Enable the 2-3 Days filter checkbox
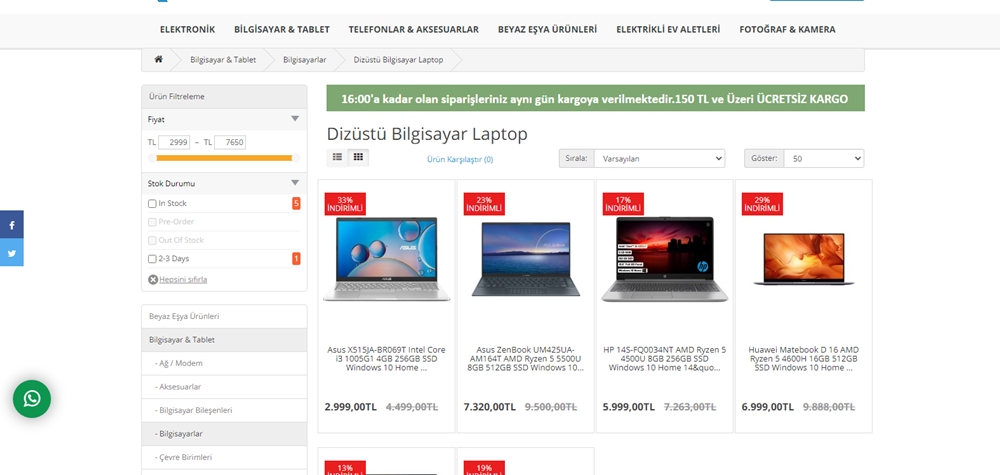This screenshot has width=1000, height=475. pos(152,259)
